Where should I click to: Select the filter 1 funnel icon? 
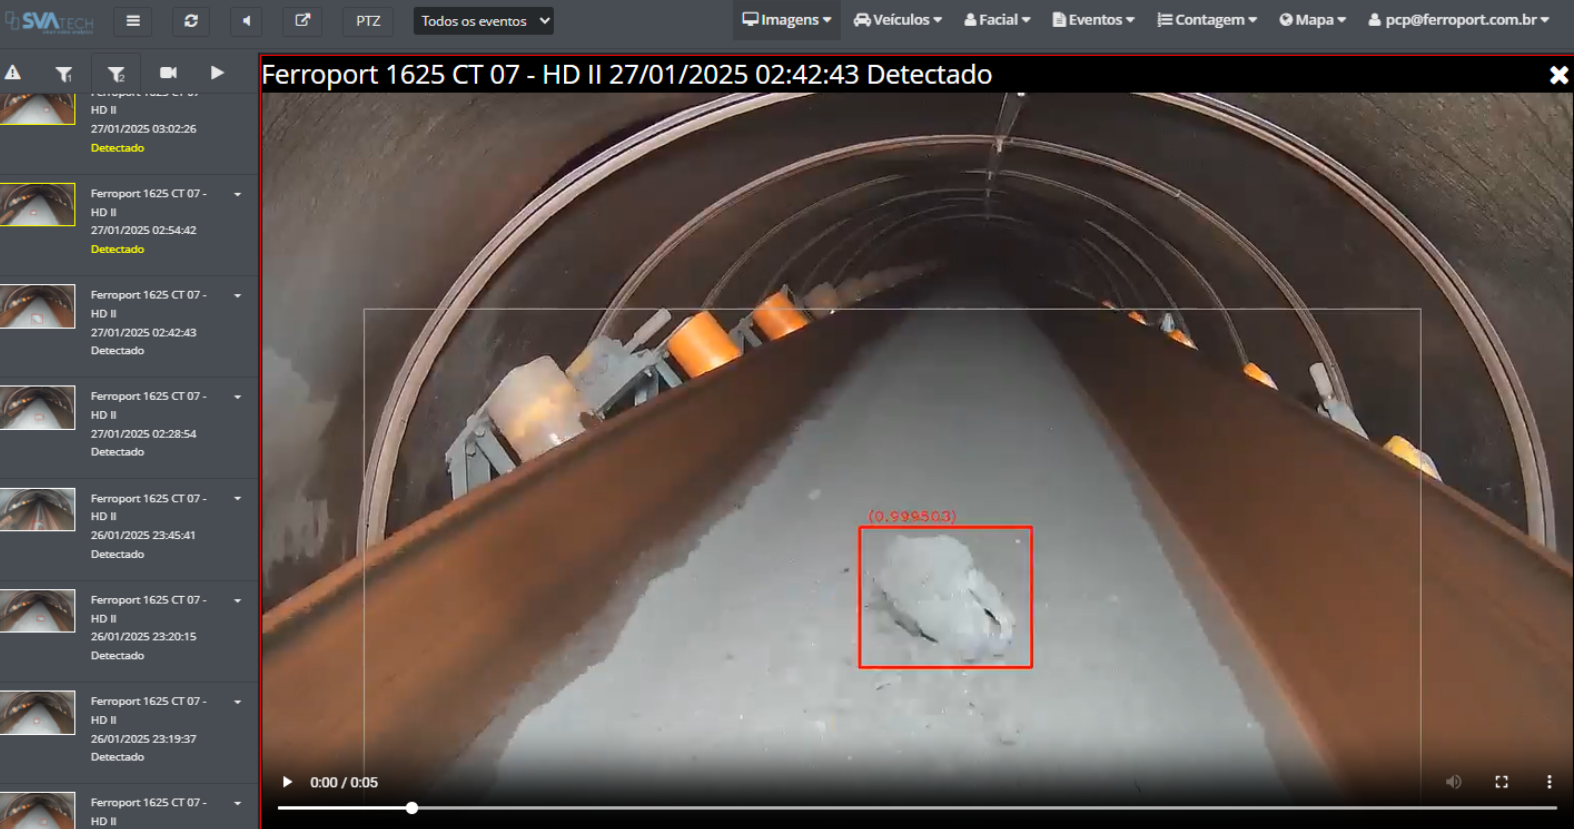(x=64, y=73)
